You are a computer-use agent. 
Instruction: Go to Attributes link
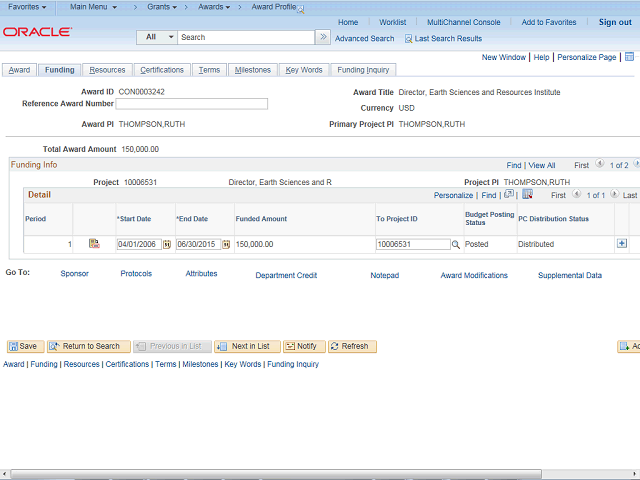(201, 274)
